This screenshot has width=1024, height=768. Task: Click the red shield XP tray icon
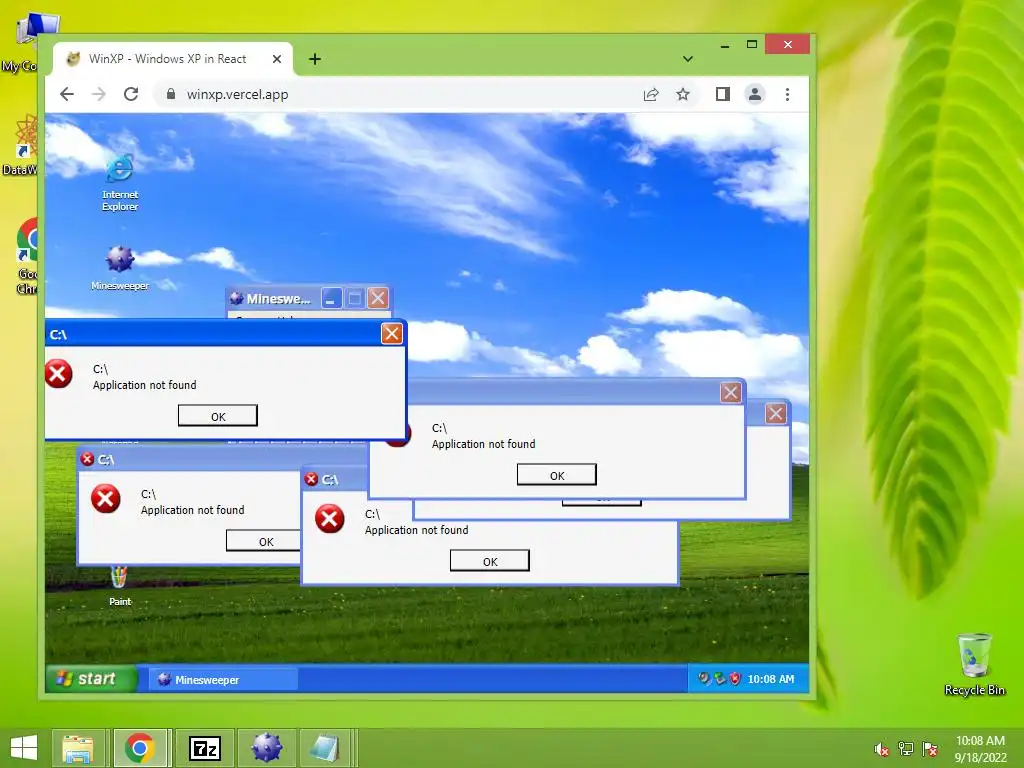point(735,679)
